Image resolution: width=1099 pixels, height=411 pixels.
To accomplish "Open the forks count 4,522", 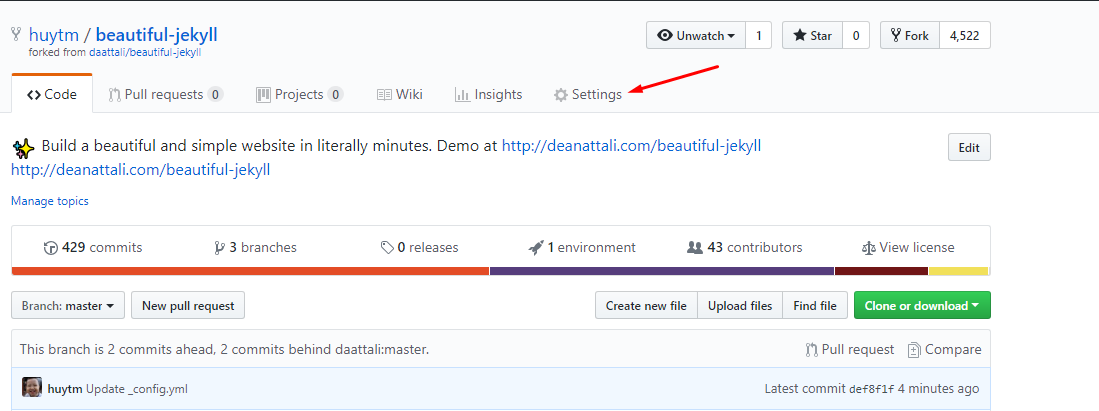I will coord(964,35).
